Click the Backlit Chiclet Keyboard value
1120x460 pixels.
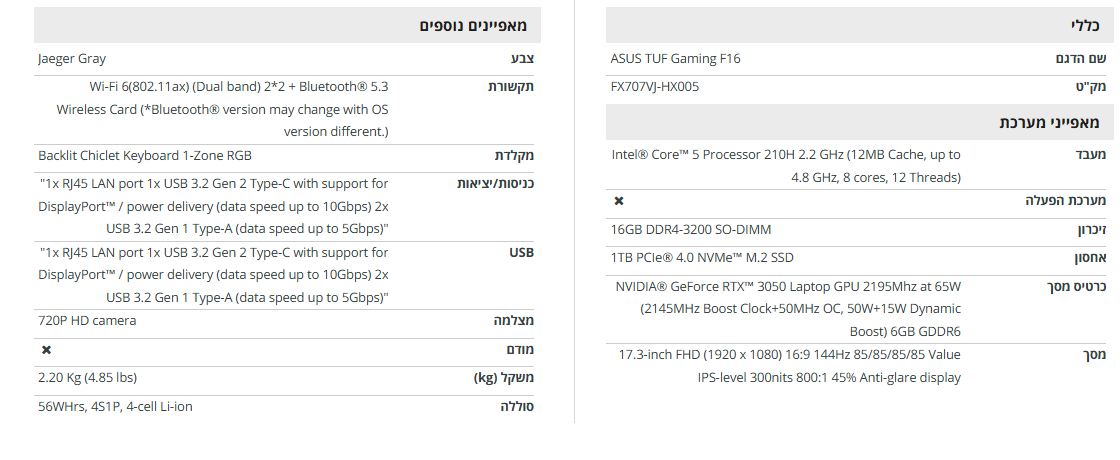point(145,156)
